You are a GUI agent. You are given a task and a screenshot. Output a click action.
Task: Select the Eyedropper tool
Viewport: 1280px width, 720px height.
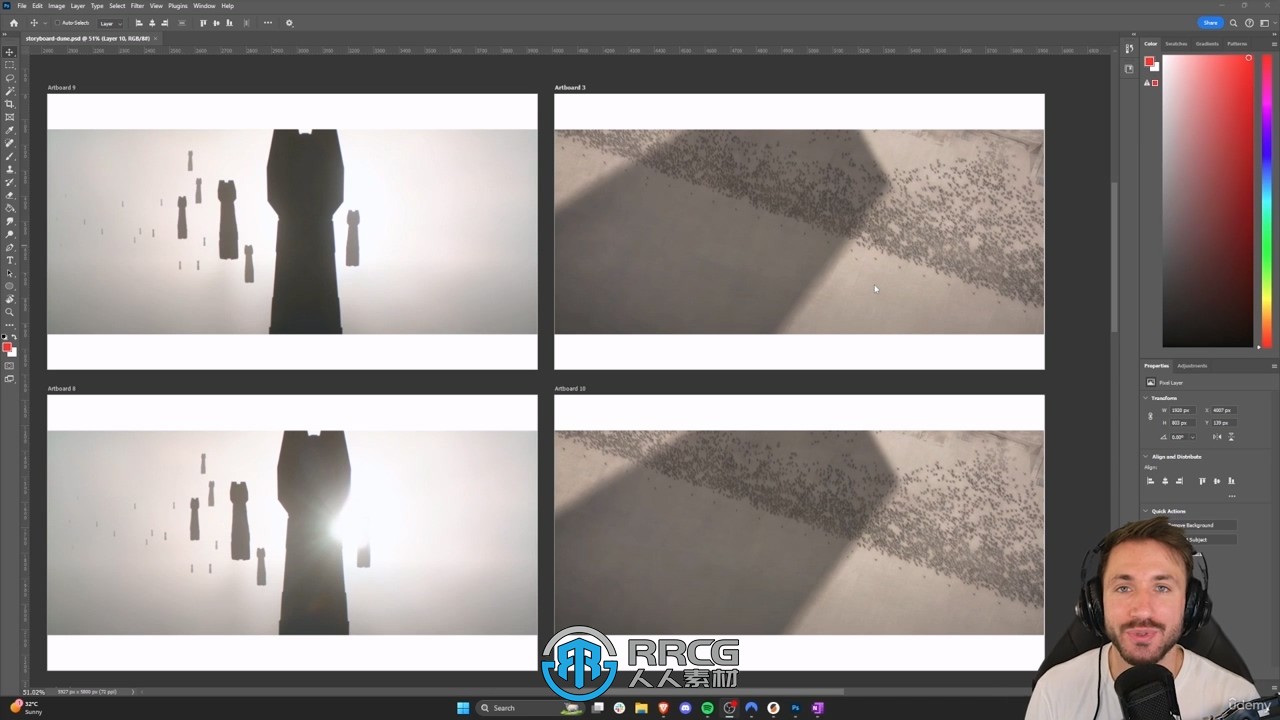point(10,130)
